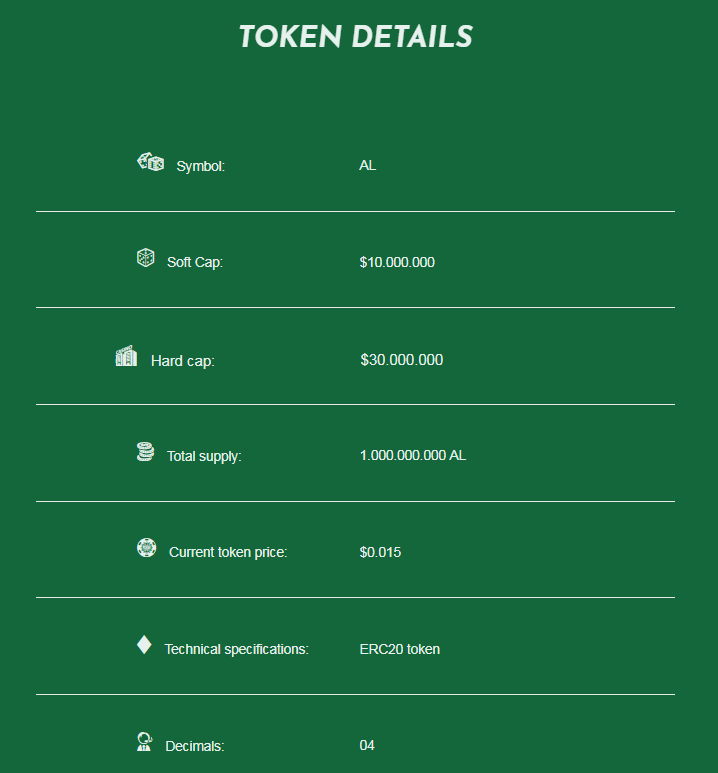Click the TOKEN DETAILS heading
Viewport: 718px width, 773px height.
point(355,37)
